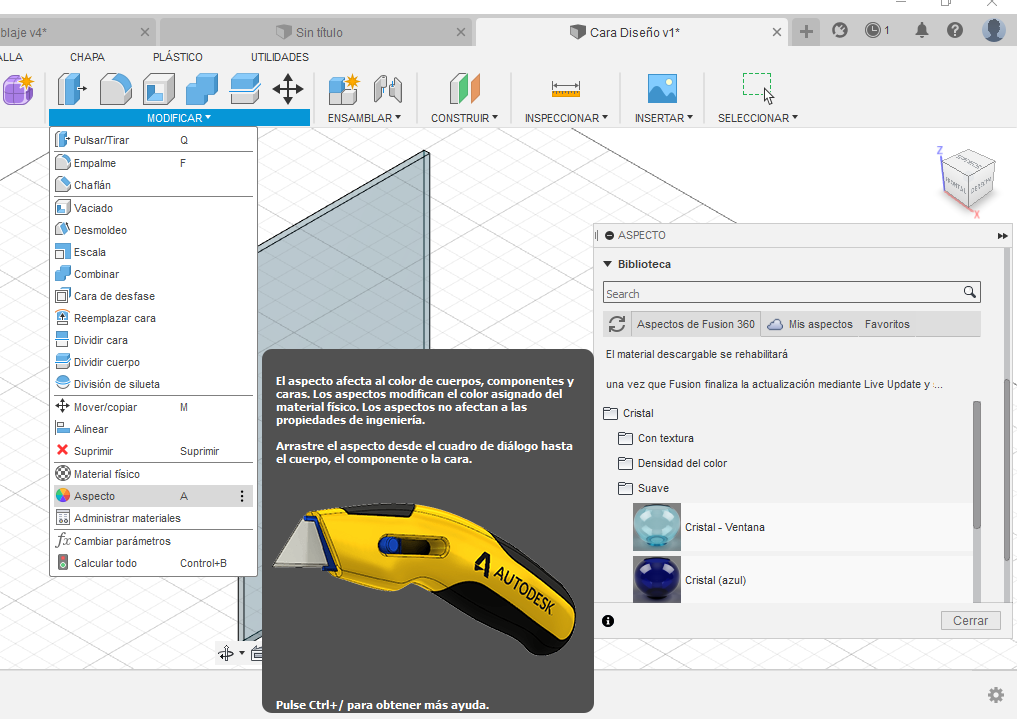Choose Material físico menu entry
The image size is (1017, 719).
(x=154, y=474)
